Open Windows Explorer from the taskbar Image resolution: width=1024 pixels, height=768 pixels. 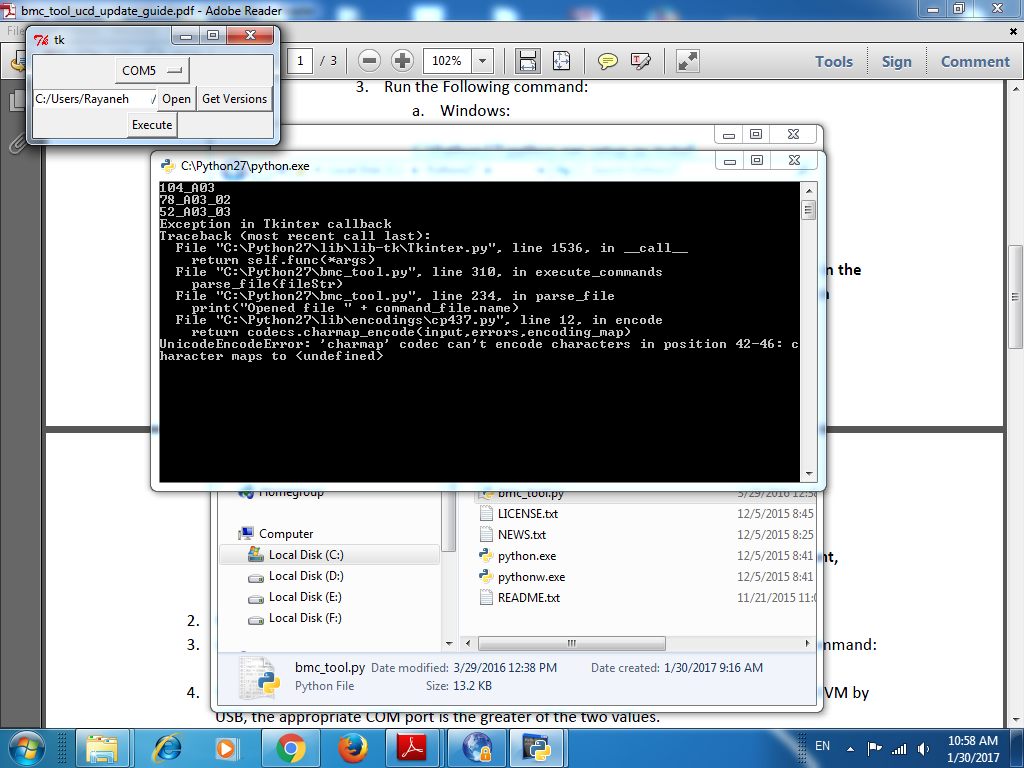coord(102,748)
